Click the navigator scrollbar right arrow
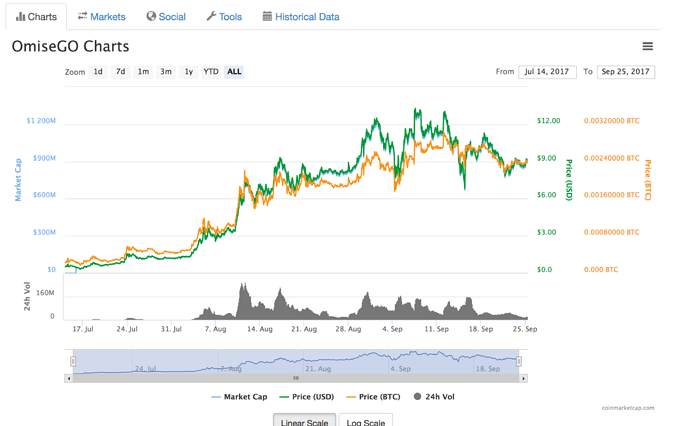Image resolution: width=690 pixels, height=426 pixels. click(x=523, y=378)
